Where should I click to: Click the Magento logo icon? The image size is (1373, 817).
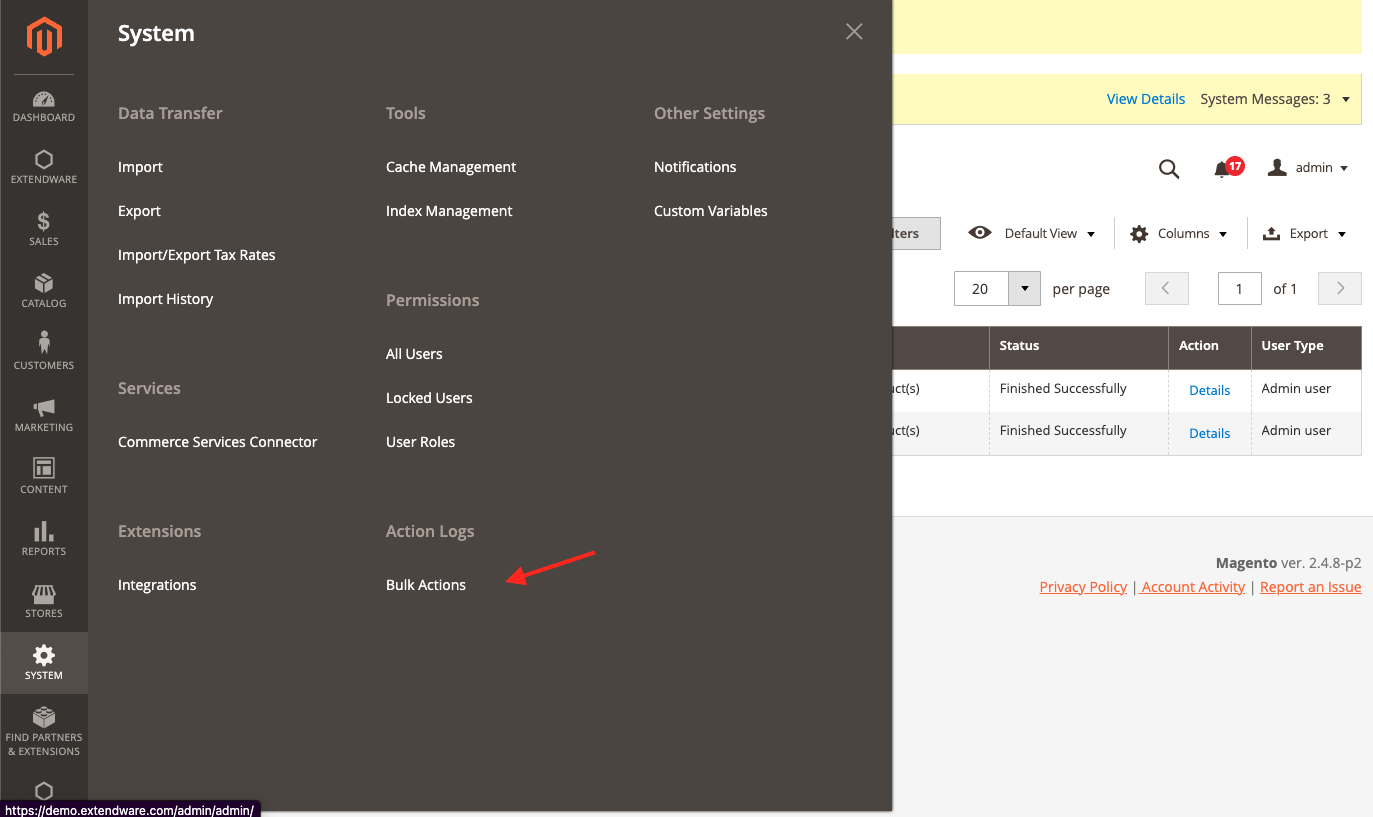point(44,38)
